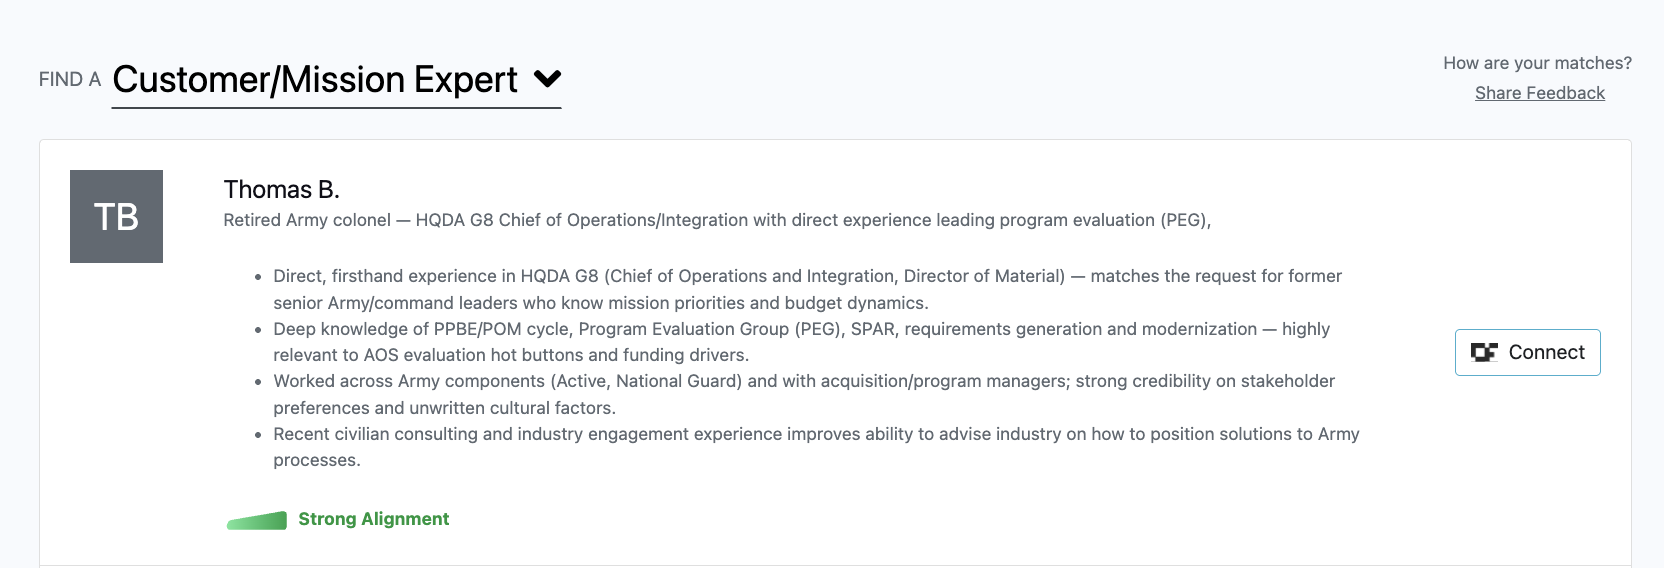Click the FIND A label
Screen dimensions: 1664x568
[70, 80]
